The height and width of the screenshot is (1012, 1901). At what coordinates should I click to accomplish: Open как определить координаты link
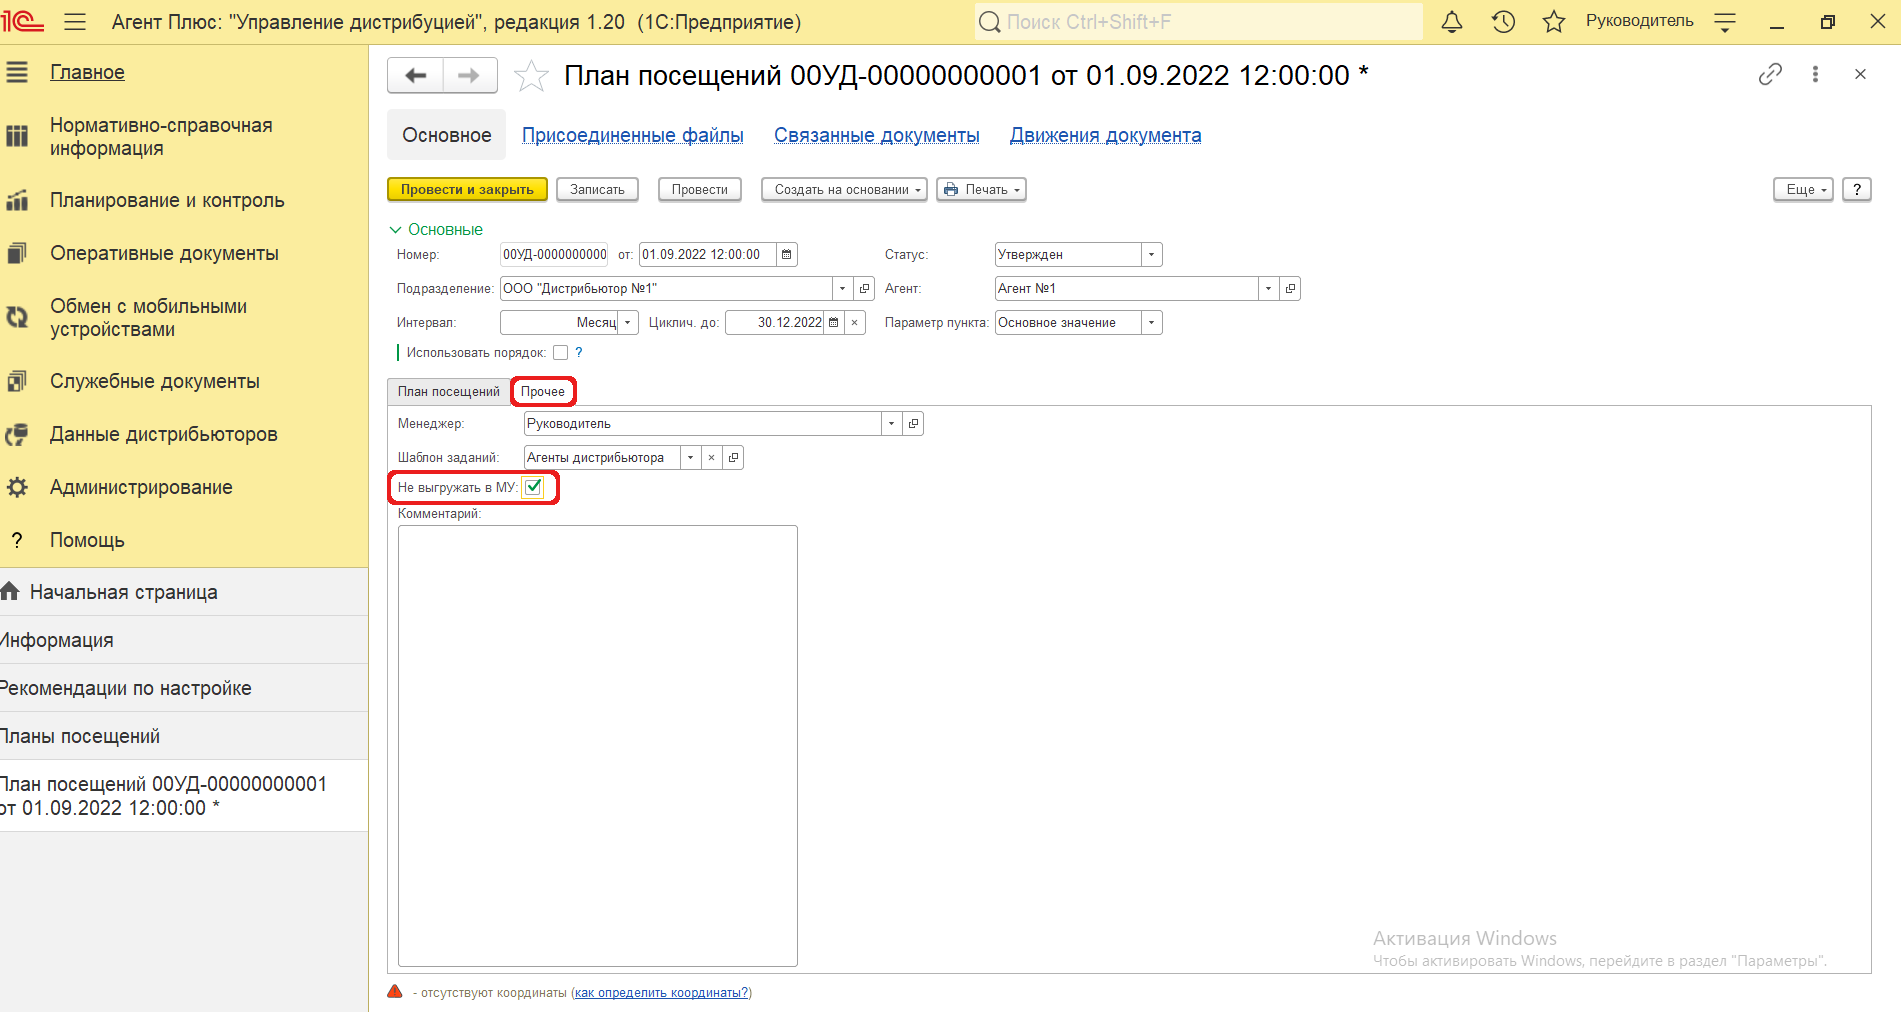661,993
